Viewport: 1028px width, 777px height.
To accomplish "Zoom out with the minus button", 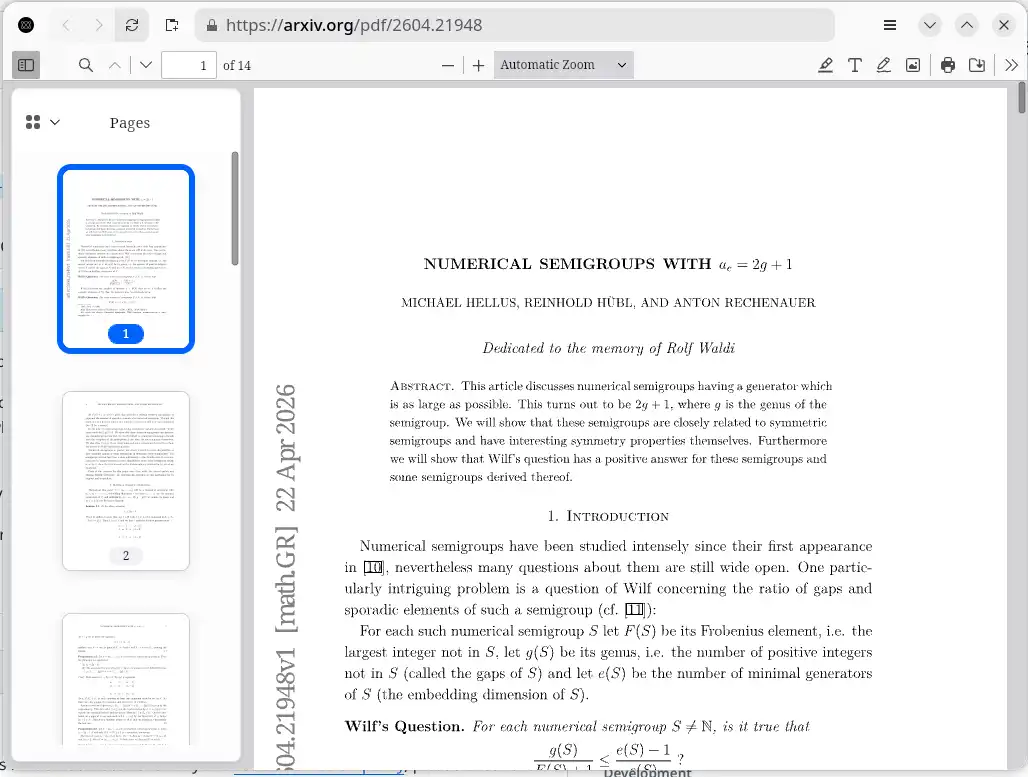I will [x=448, y=65].
